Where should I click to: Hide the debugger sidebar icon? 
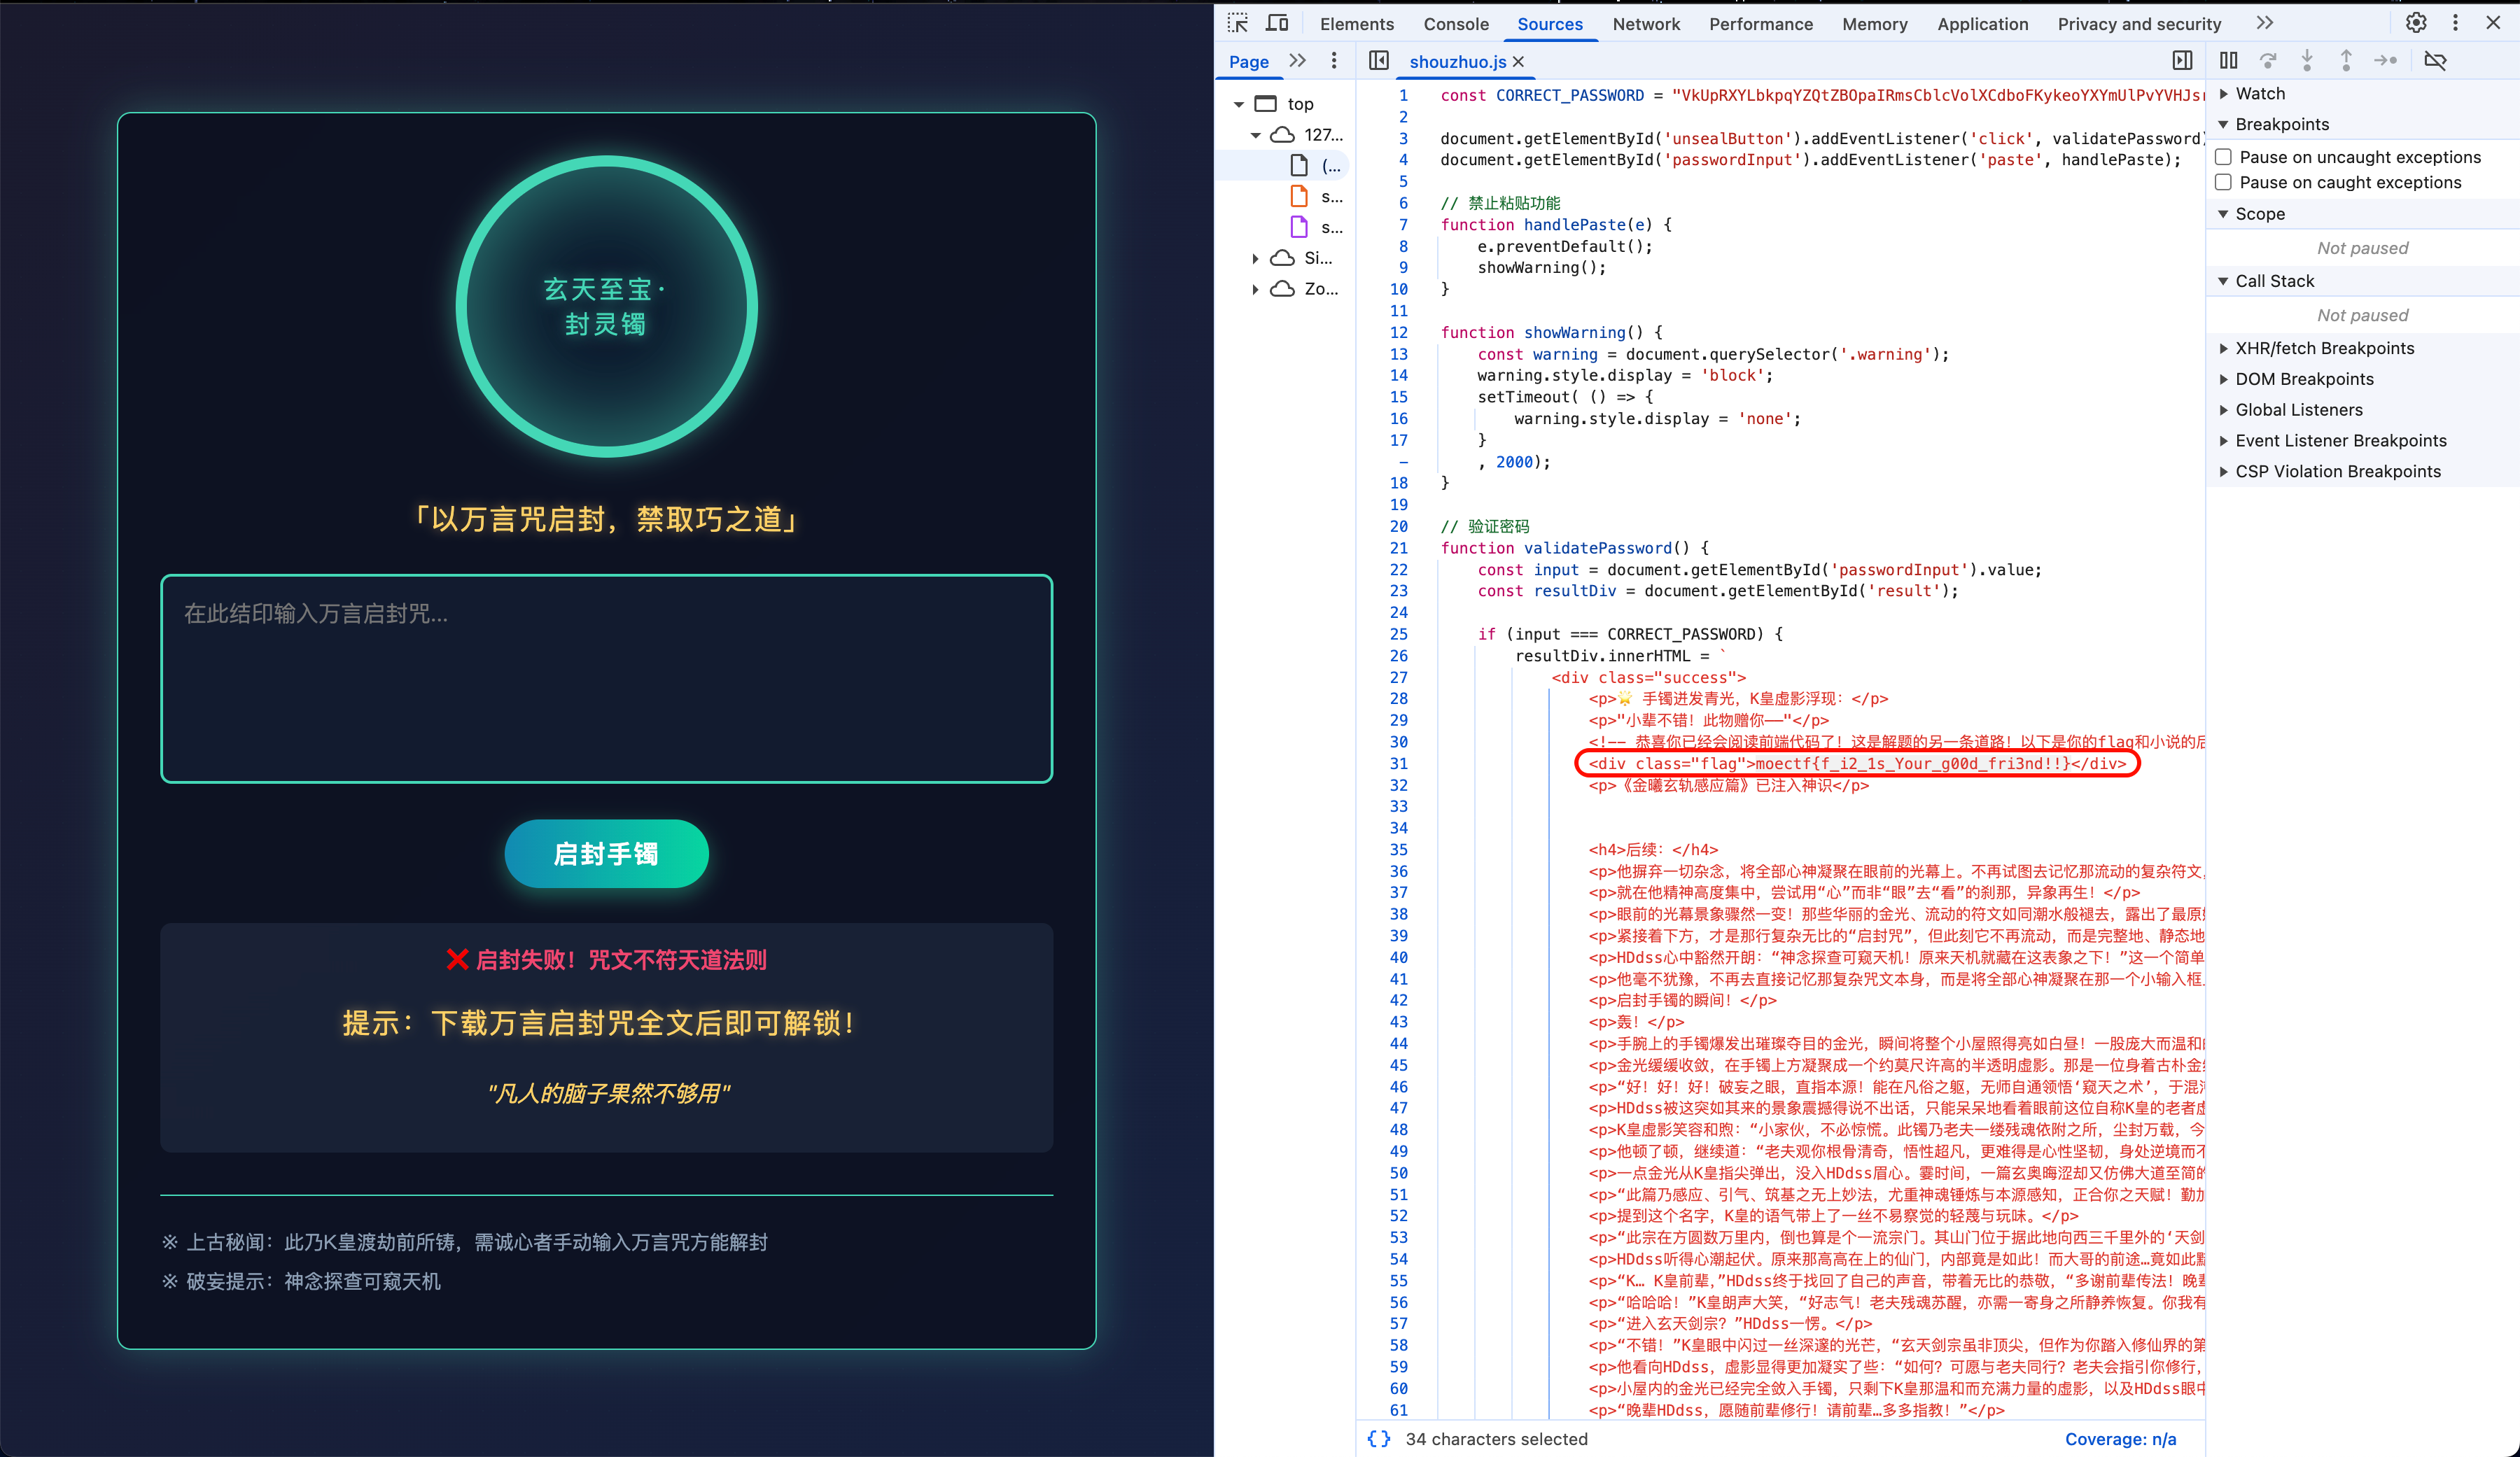tap(2182, 61)
